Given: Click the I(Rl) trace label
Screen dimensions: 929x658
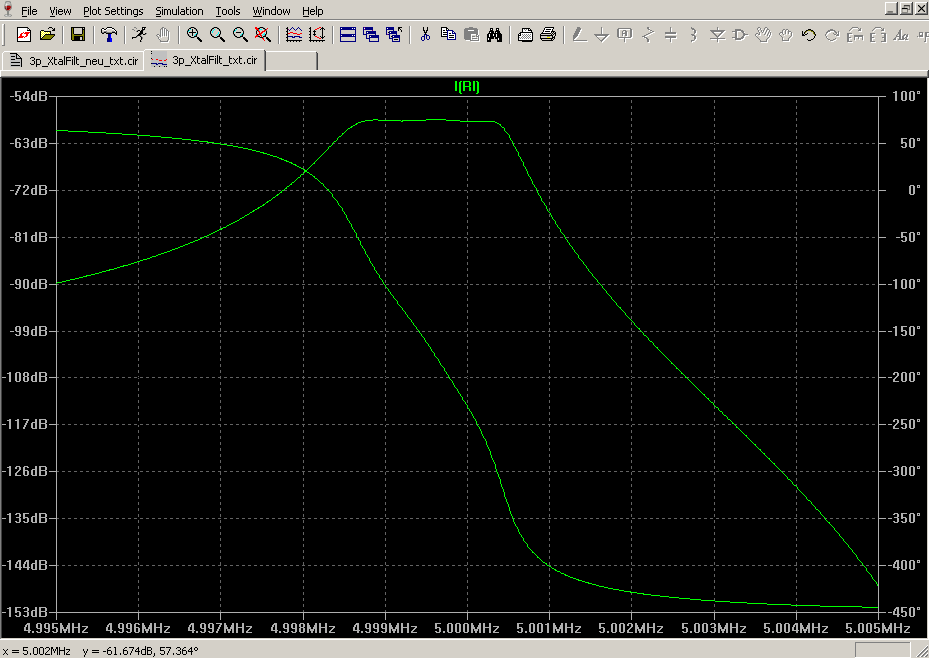Looking at the screenshot, I should 467,86.
